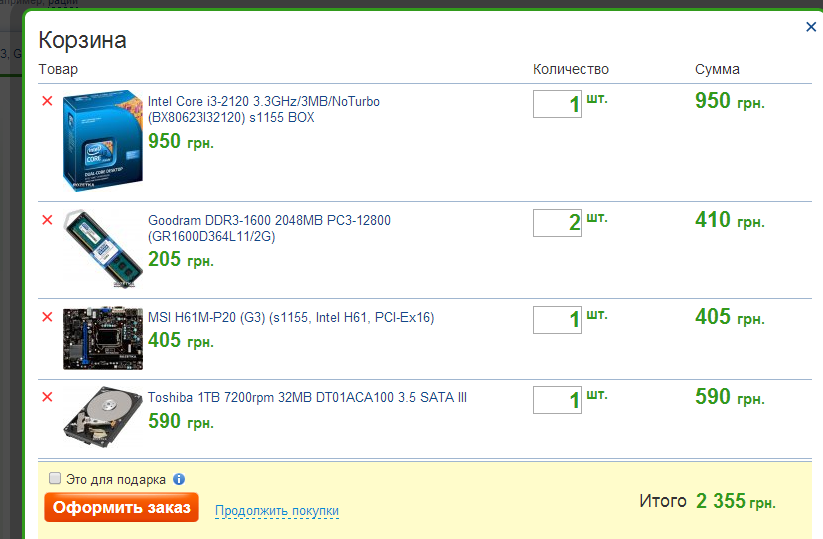Viewport: 823px width, 539px height.
Task: Remove Toshiba 1TB hard drive from cart
Action: [x=47, y=397]
